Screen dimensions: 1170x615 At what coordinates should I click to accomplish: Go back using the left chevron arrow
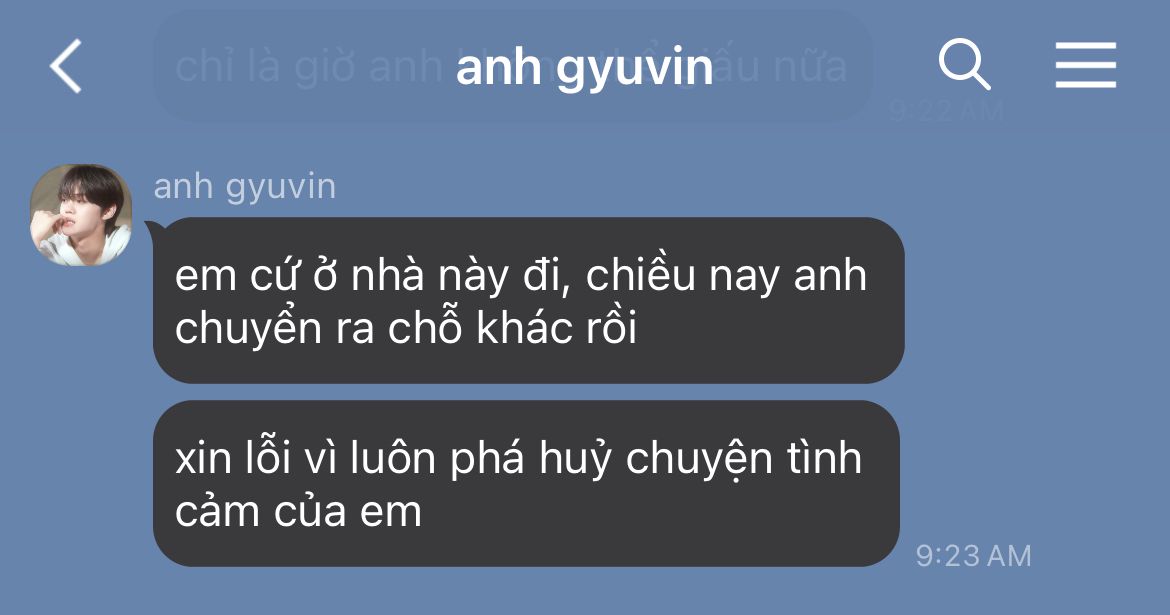coord(66,66)
